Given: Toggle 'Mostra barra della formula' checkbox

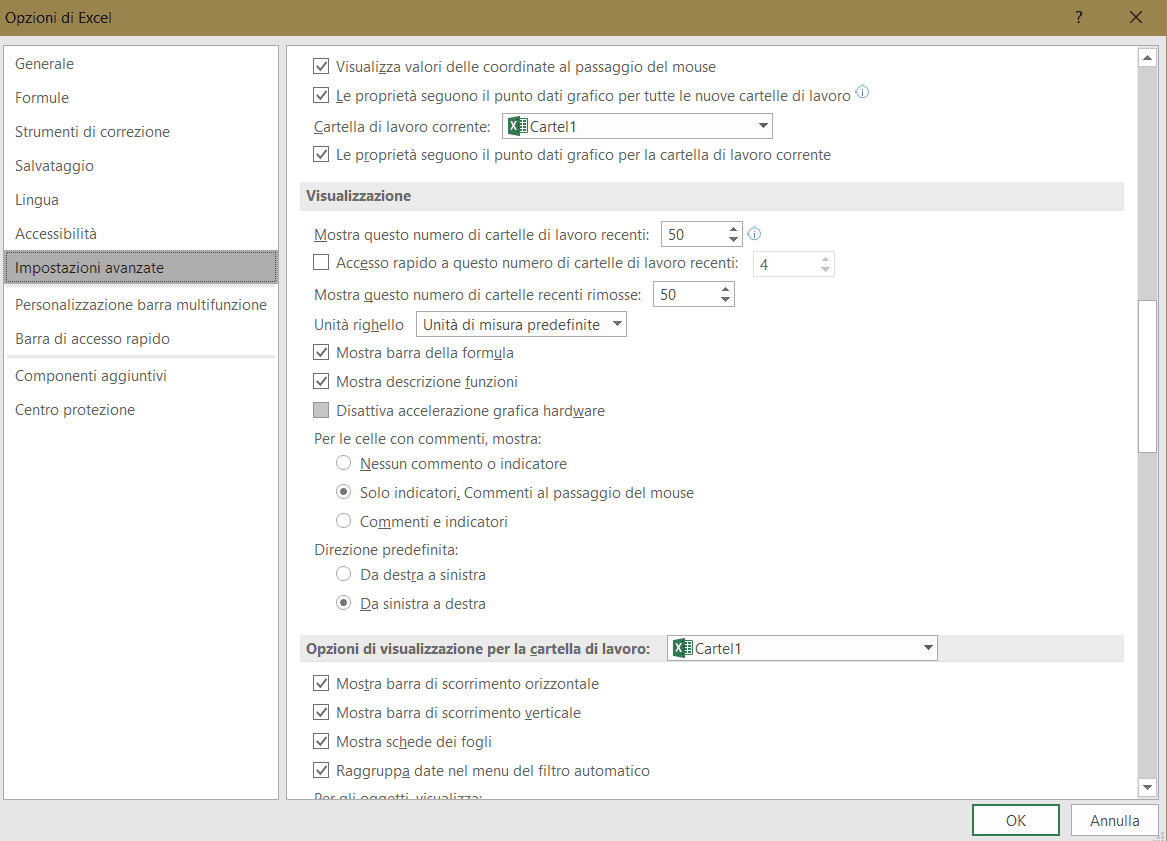Looking at the screenshot, I should click(321, 353).
